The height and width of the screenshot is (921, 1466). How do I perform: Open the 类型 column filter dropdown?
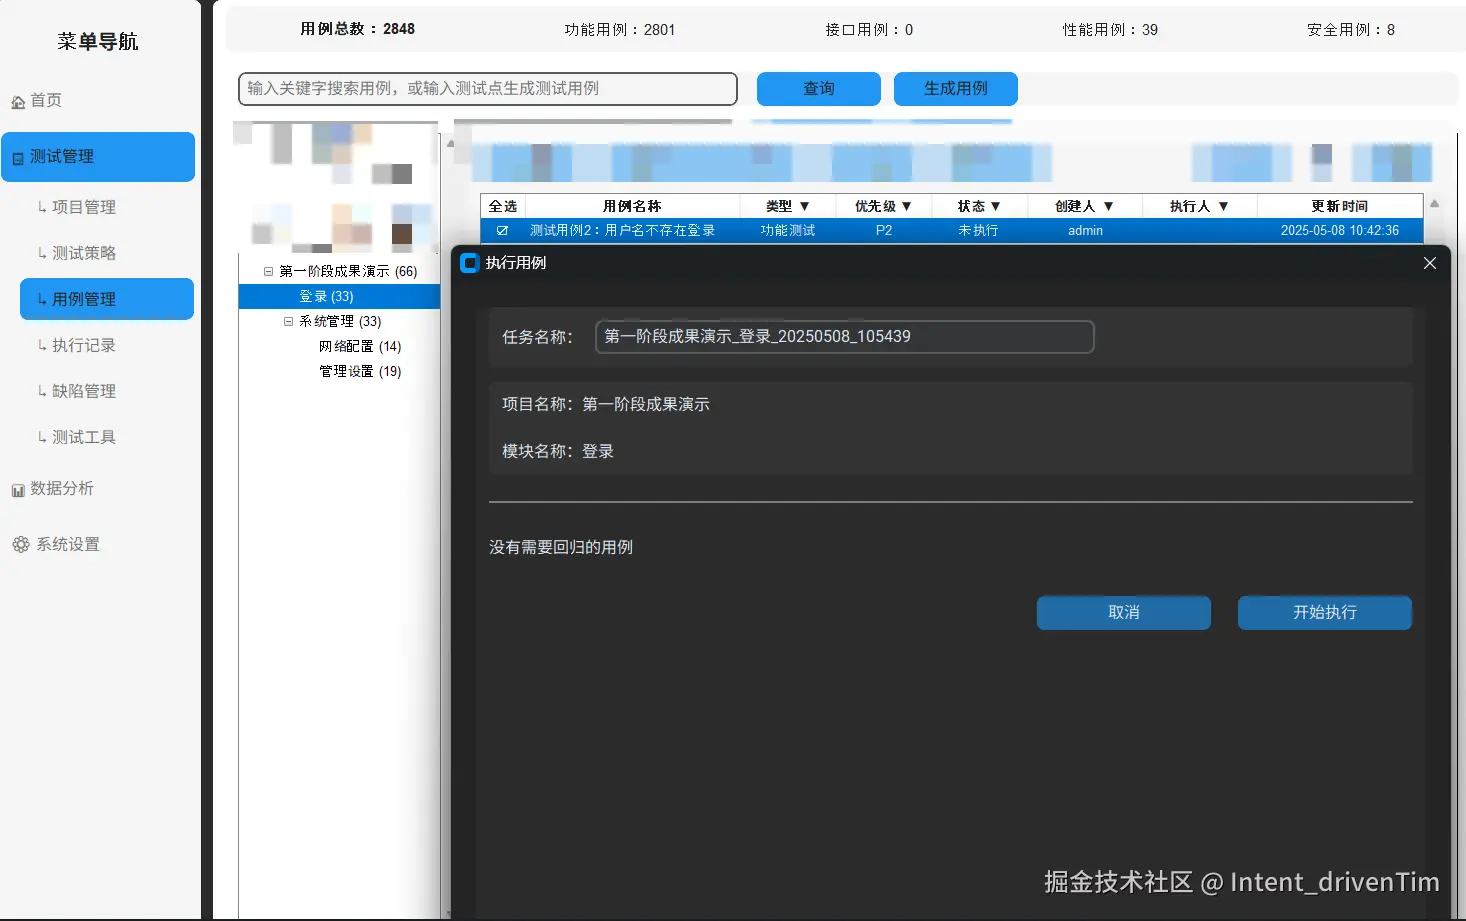(x=804, y=206)
